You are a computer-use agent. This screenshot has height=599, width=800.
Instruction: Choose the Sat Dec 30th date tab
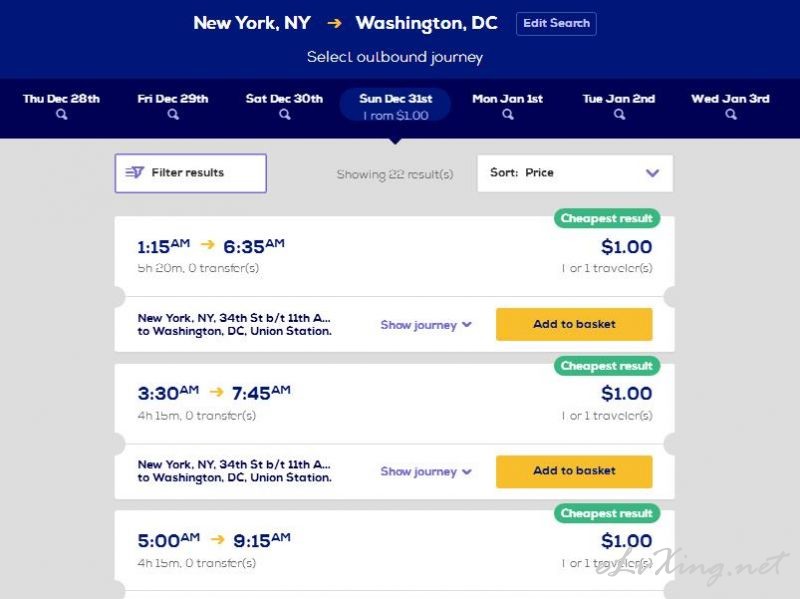tap(284, 106)
